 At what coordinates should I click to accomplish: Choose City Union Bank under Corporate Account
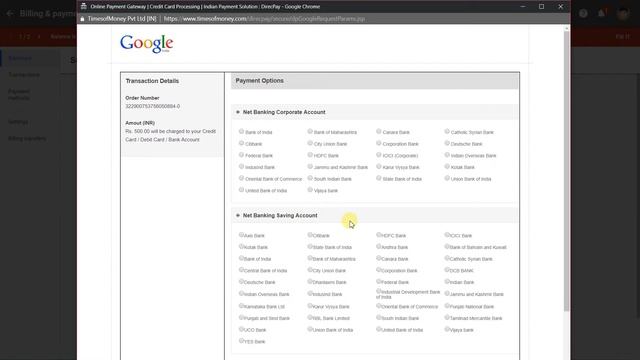[x=310, y=143]
